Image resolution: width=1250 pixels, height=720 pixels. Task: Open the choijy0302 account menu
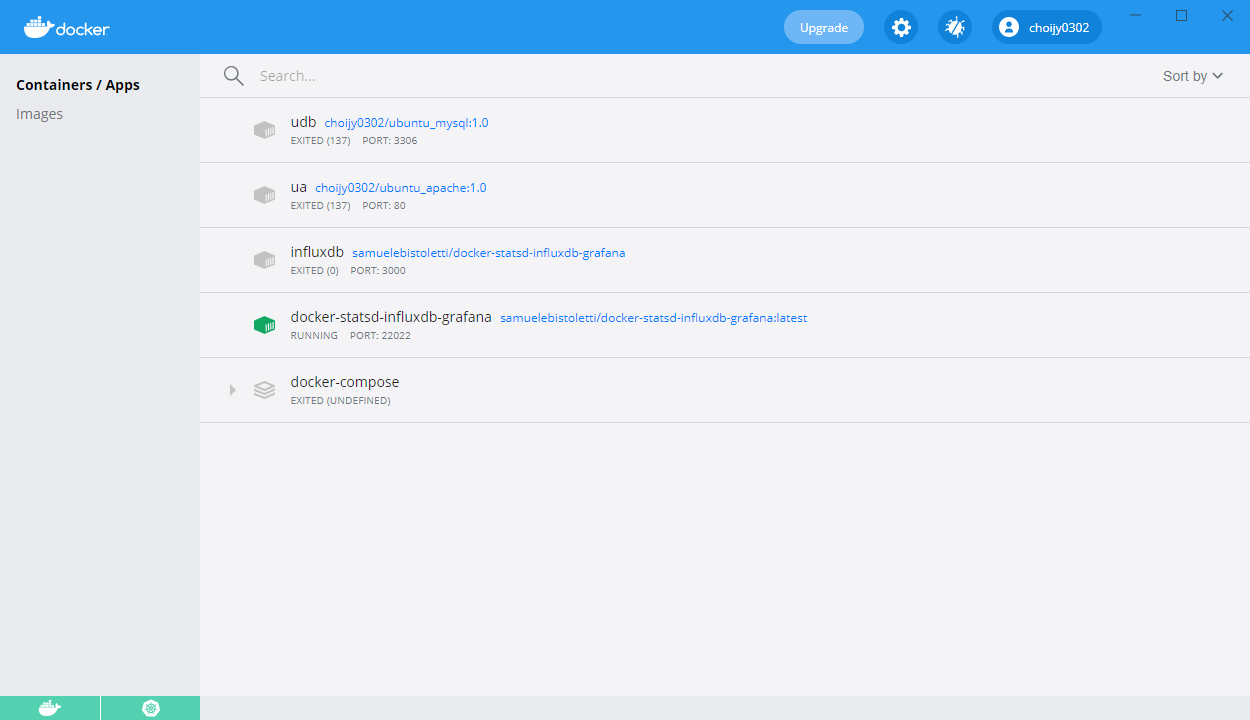point(1047,27)
